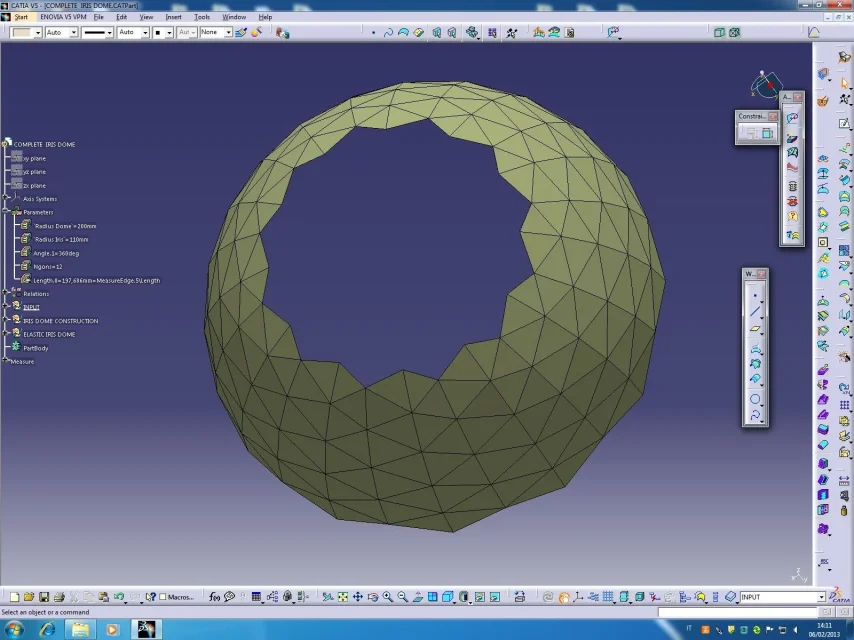Click the Save icon

click(x=44, y=597)
